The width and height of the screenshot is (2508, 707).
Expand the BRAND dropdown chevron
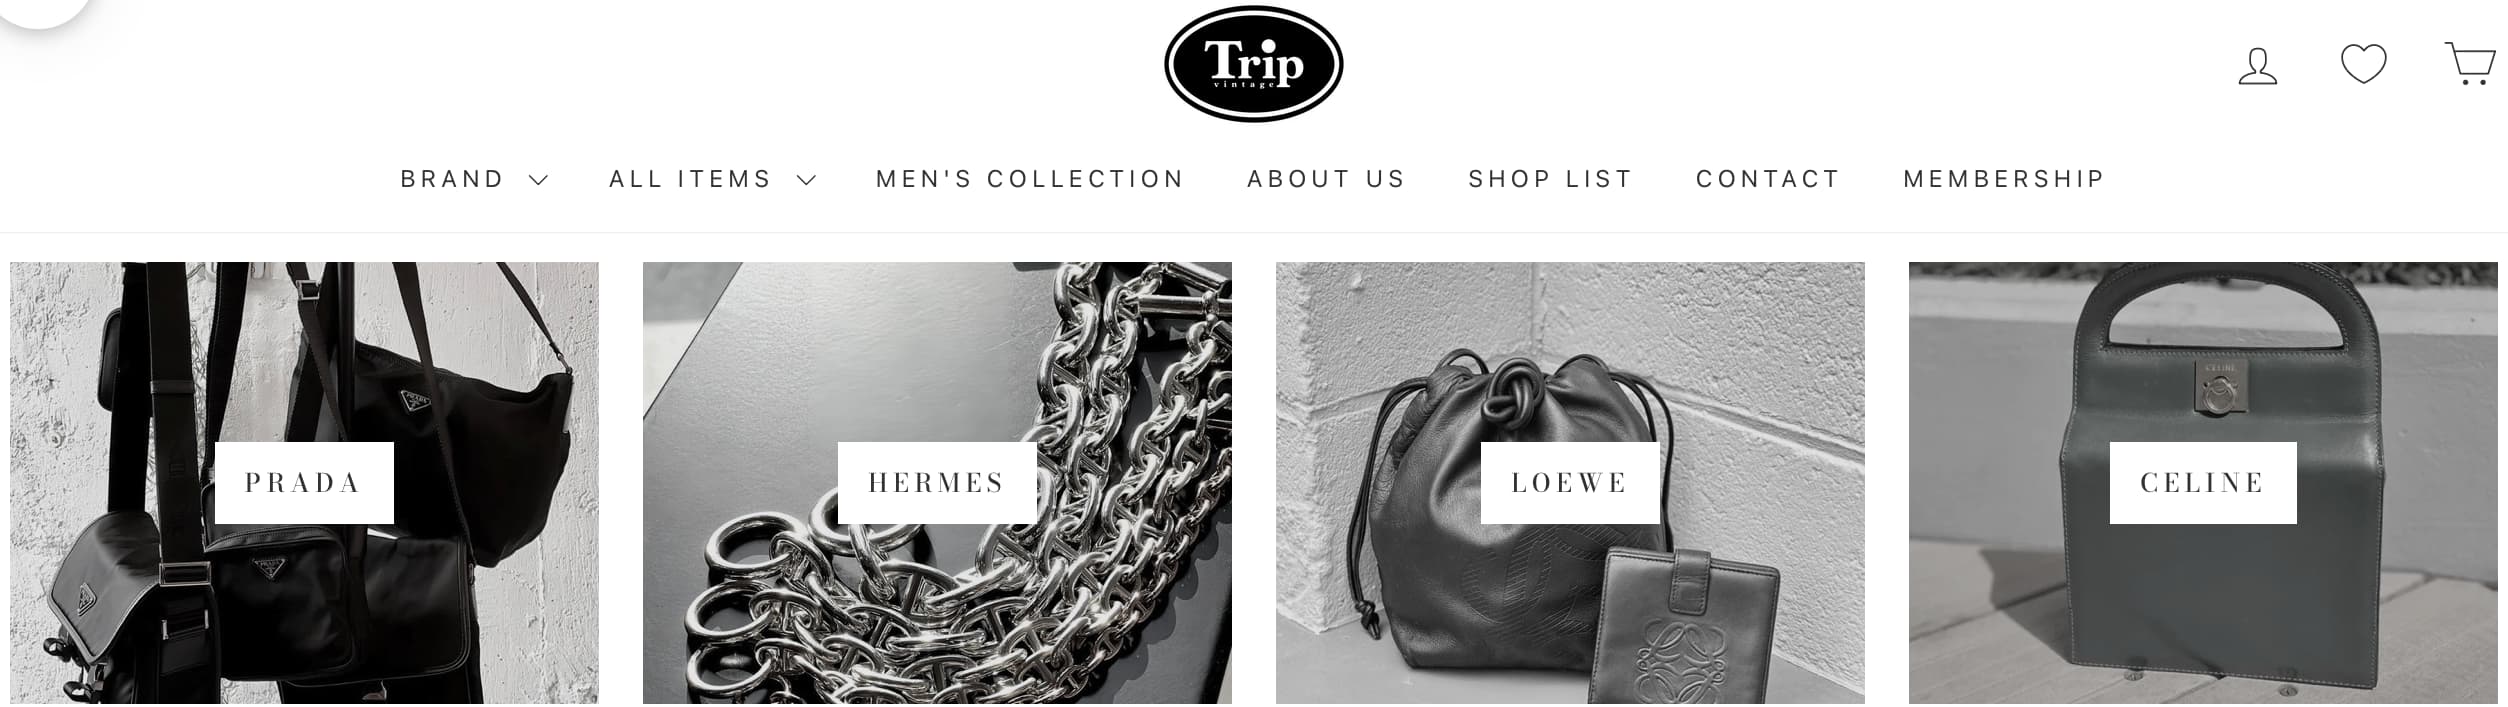(x=538, y=180)
